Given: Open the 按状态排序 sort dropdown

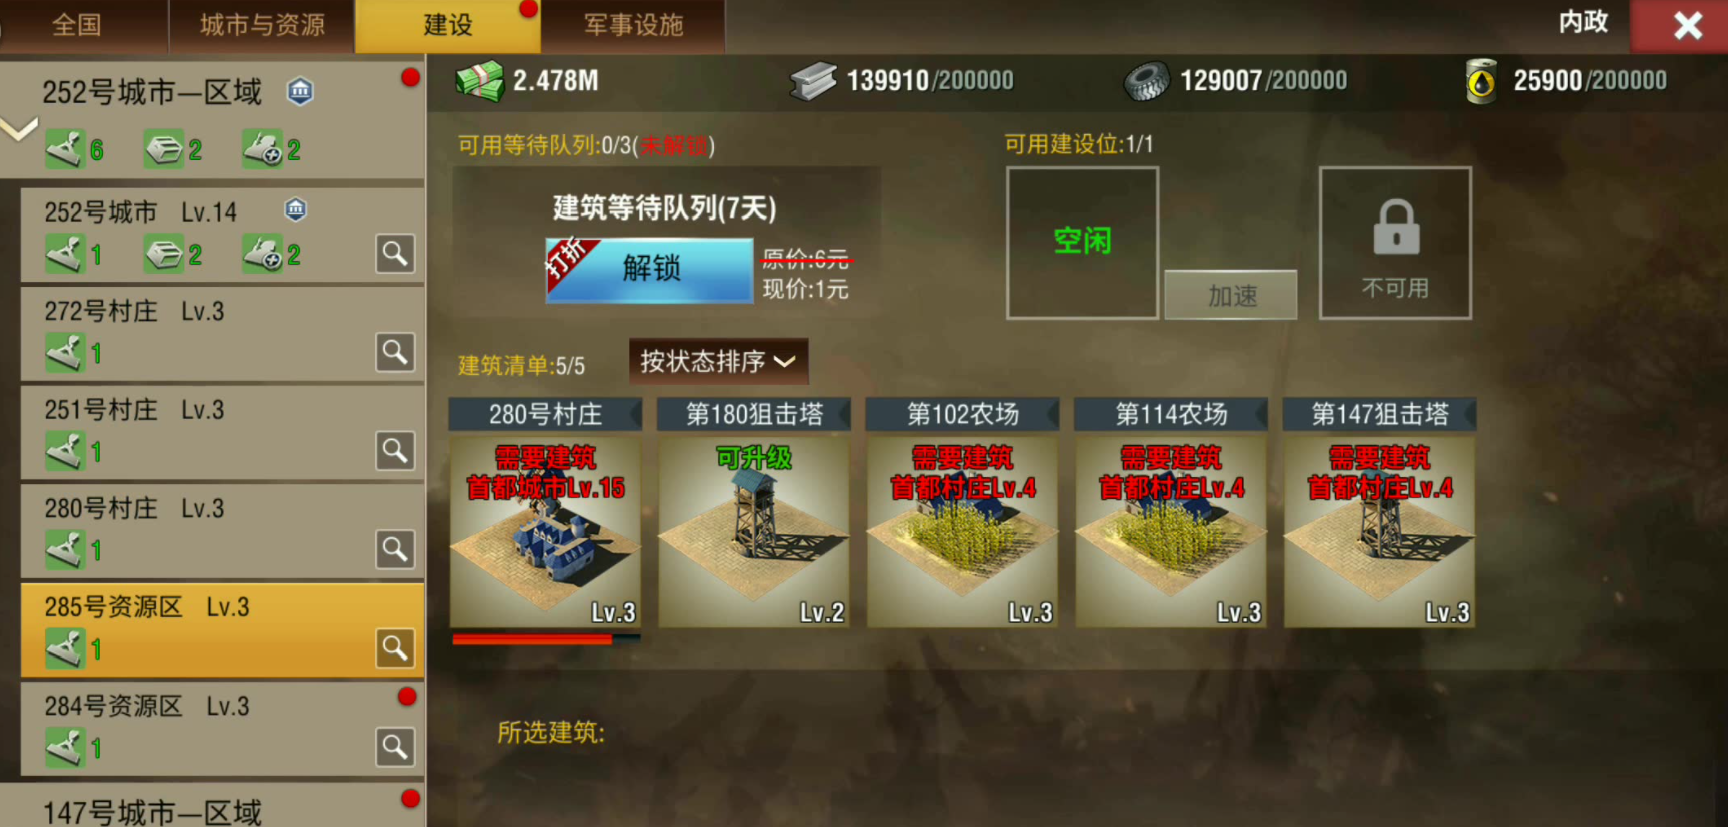Looking at the screenshot, I should (x=718, y=361).
